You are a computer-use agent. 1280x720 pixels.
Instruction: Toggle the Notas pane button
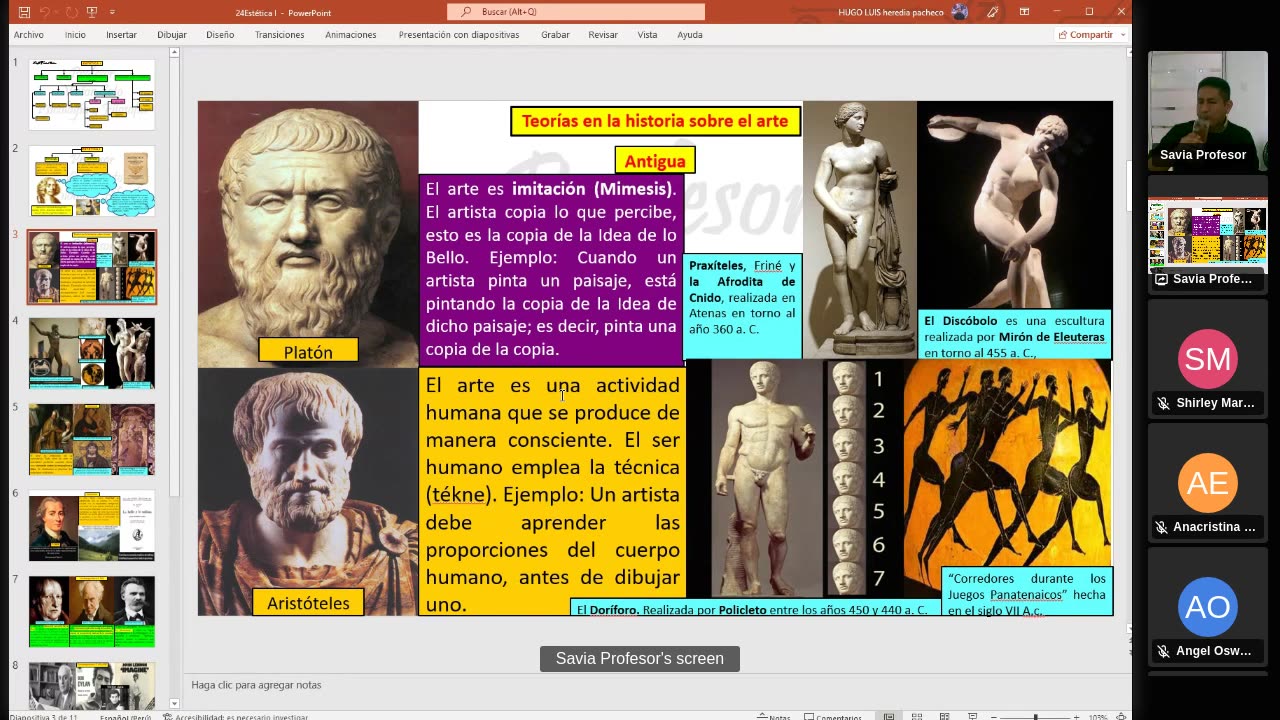(774, 716)
